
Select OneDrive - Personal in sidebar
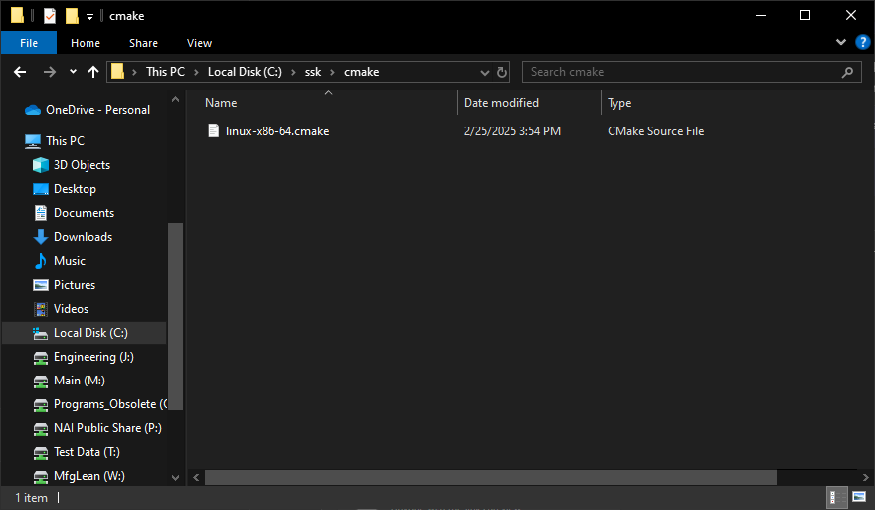pos(98,110)
